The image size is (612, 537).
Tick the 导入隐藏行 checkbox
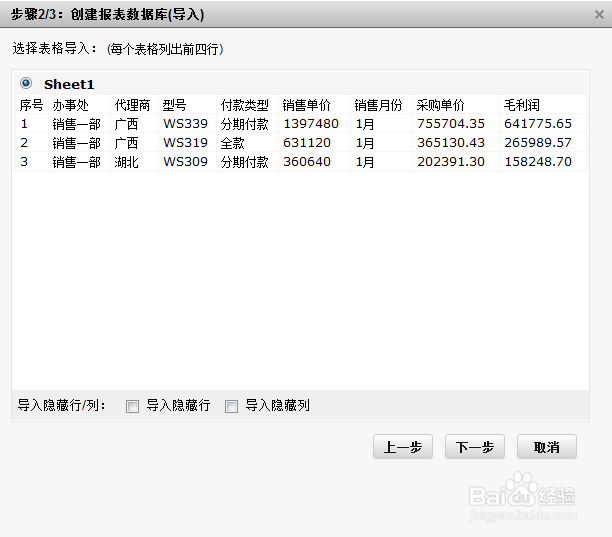(132, 406)
